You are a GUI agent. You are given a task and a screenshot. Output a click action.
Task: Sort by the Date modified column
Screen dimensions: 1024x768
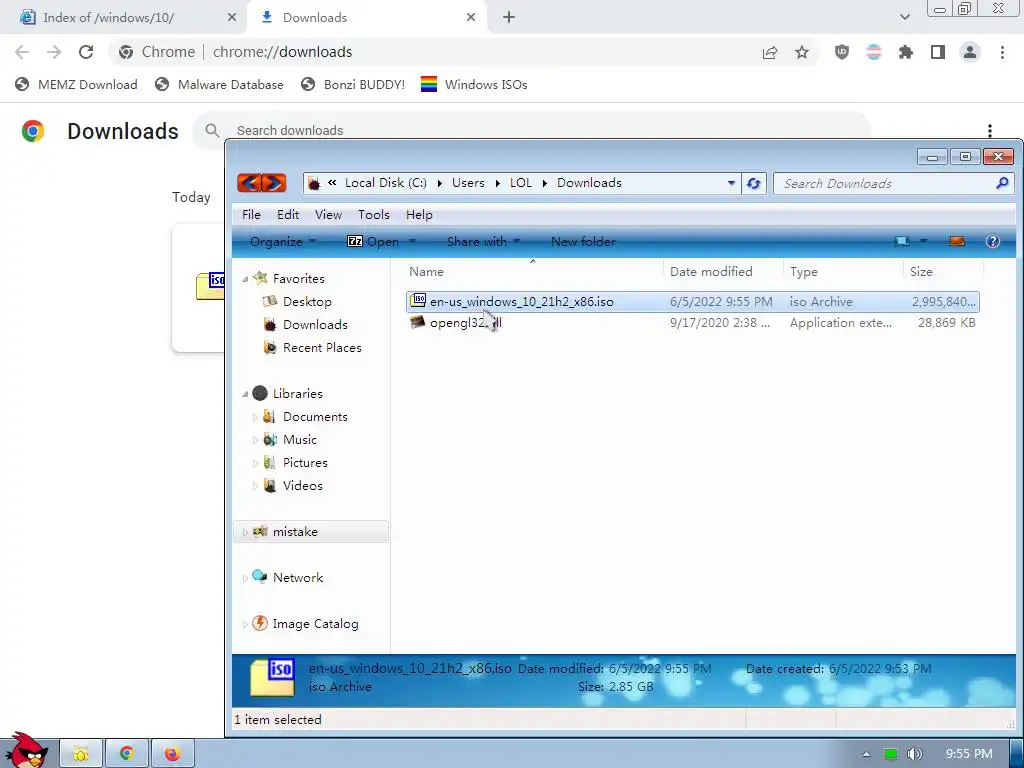(711, 272)
